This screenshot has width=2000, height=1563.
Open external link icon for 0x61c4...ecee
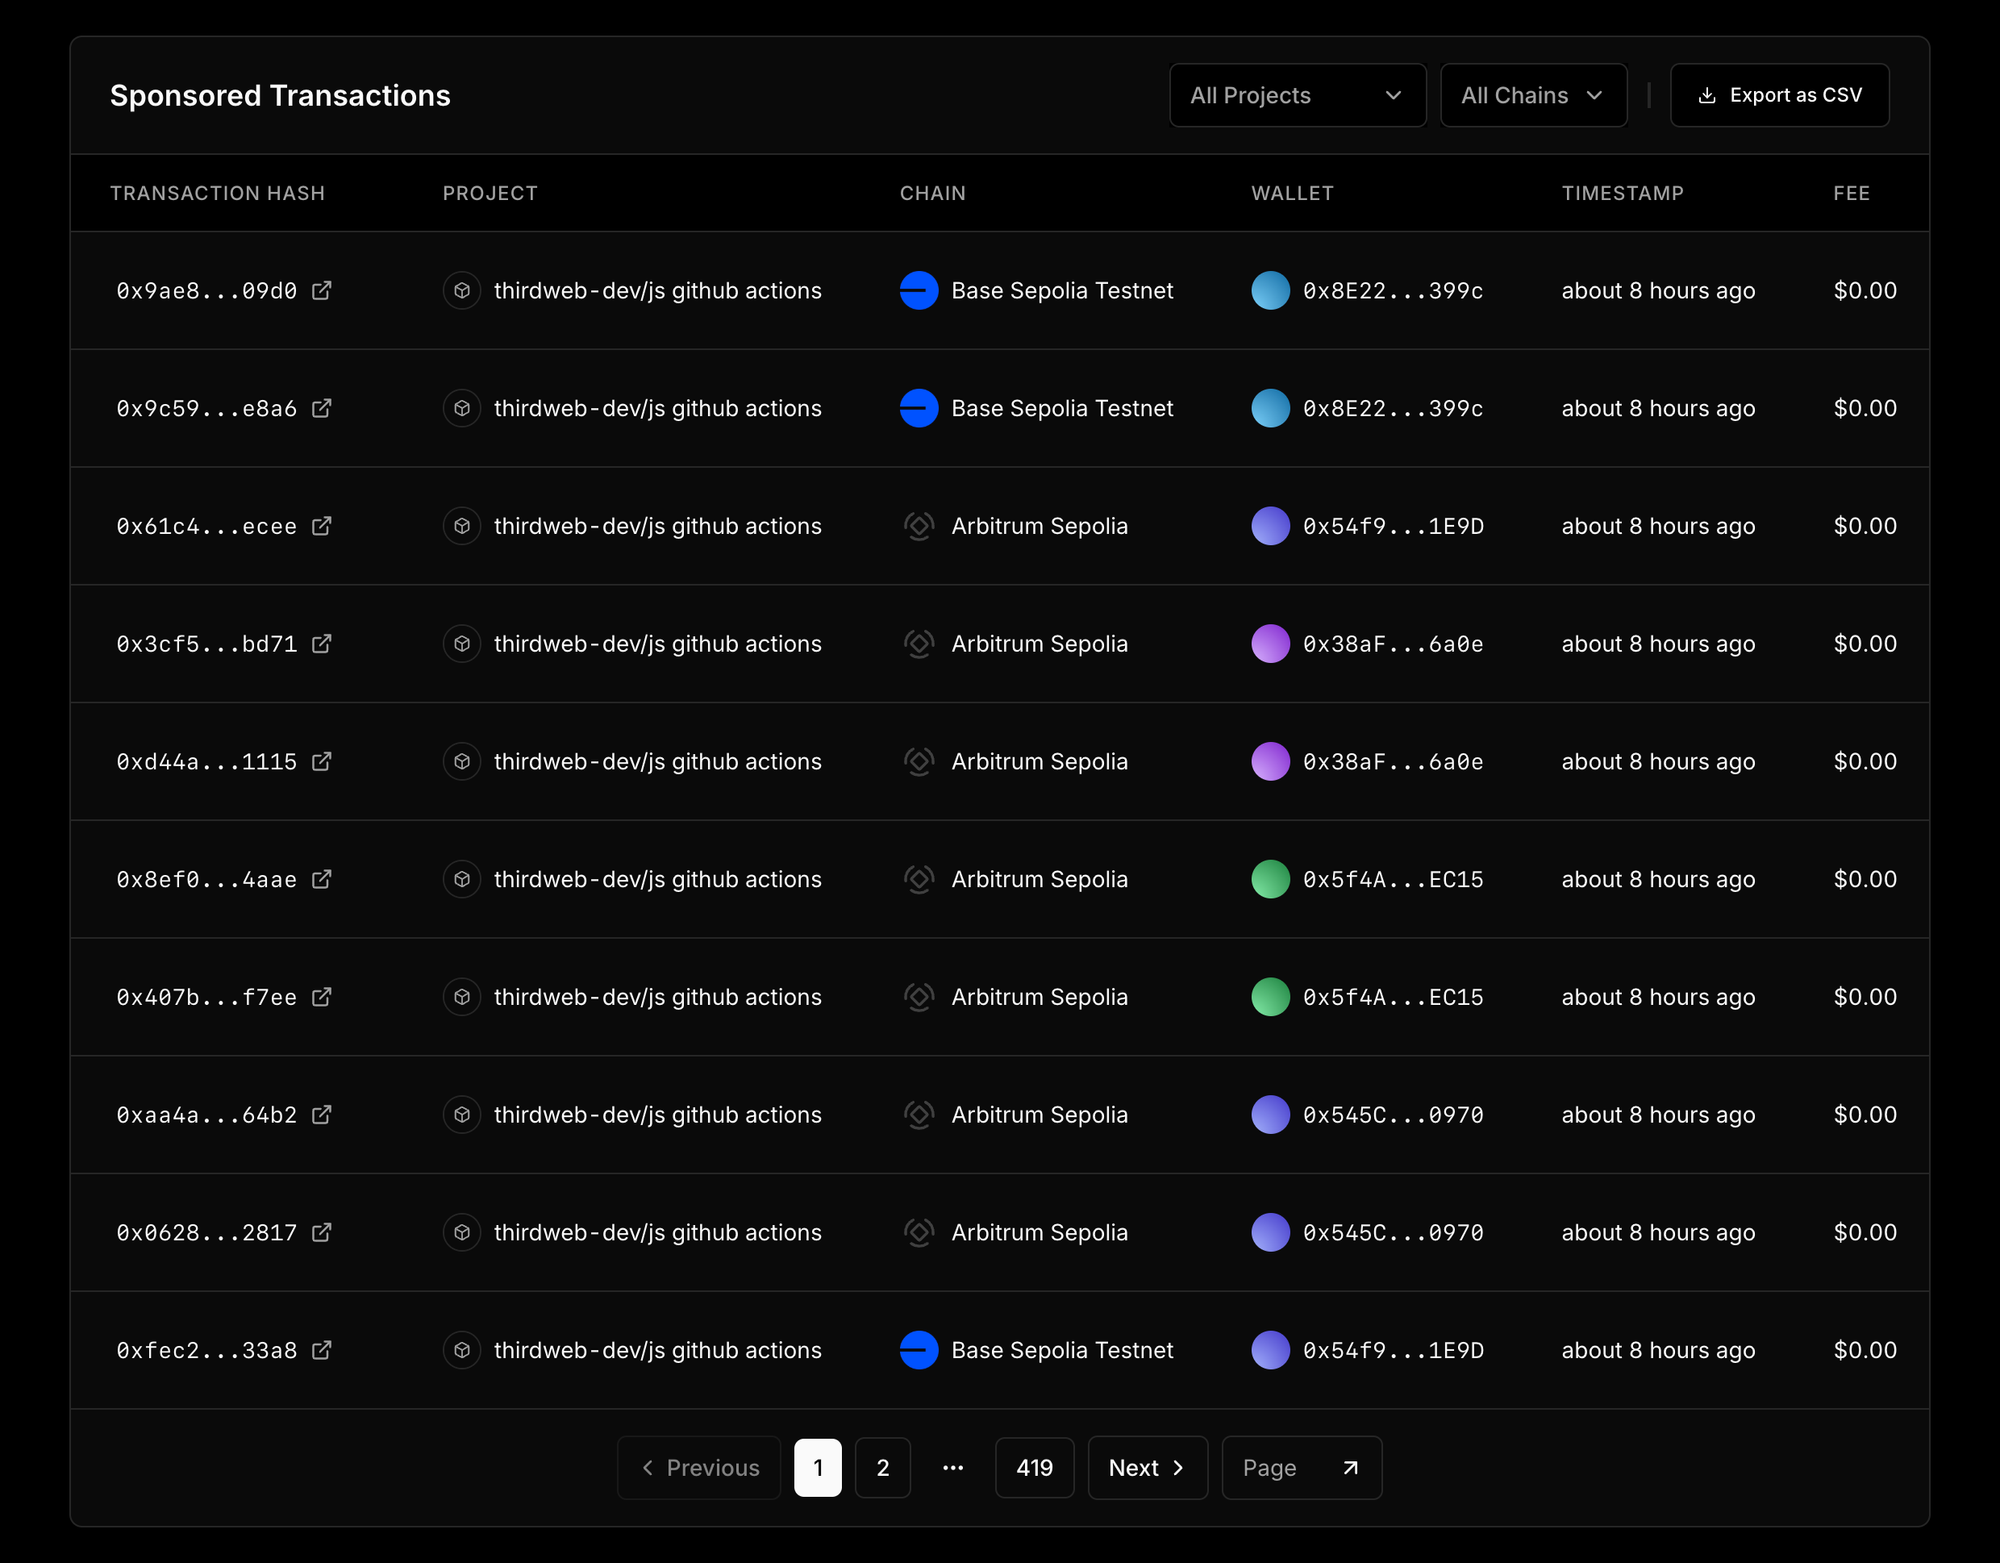click(321, 526)
